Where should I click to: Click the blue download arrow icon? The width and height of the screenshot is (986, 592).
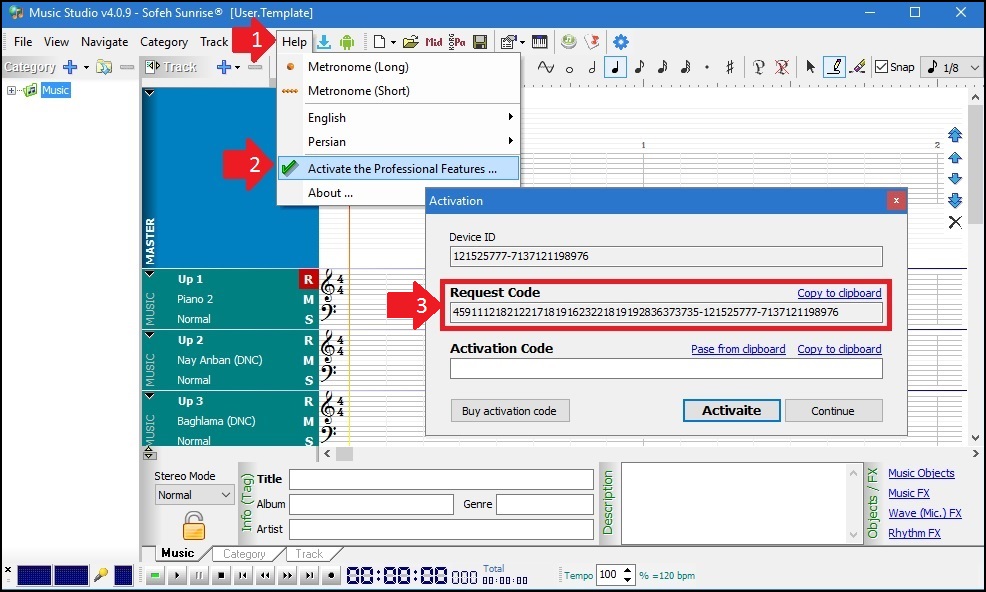324,42
